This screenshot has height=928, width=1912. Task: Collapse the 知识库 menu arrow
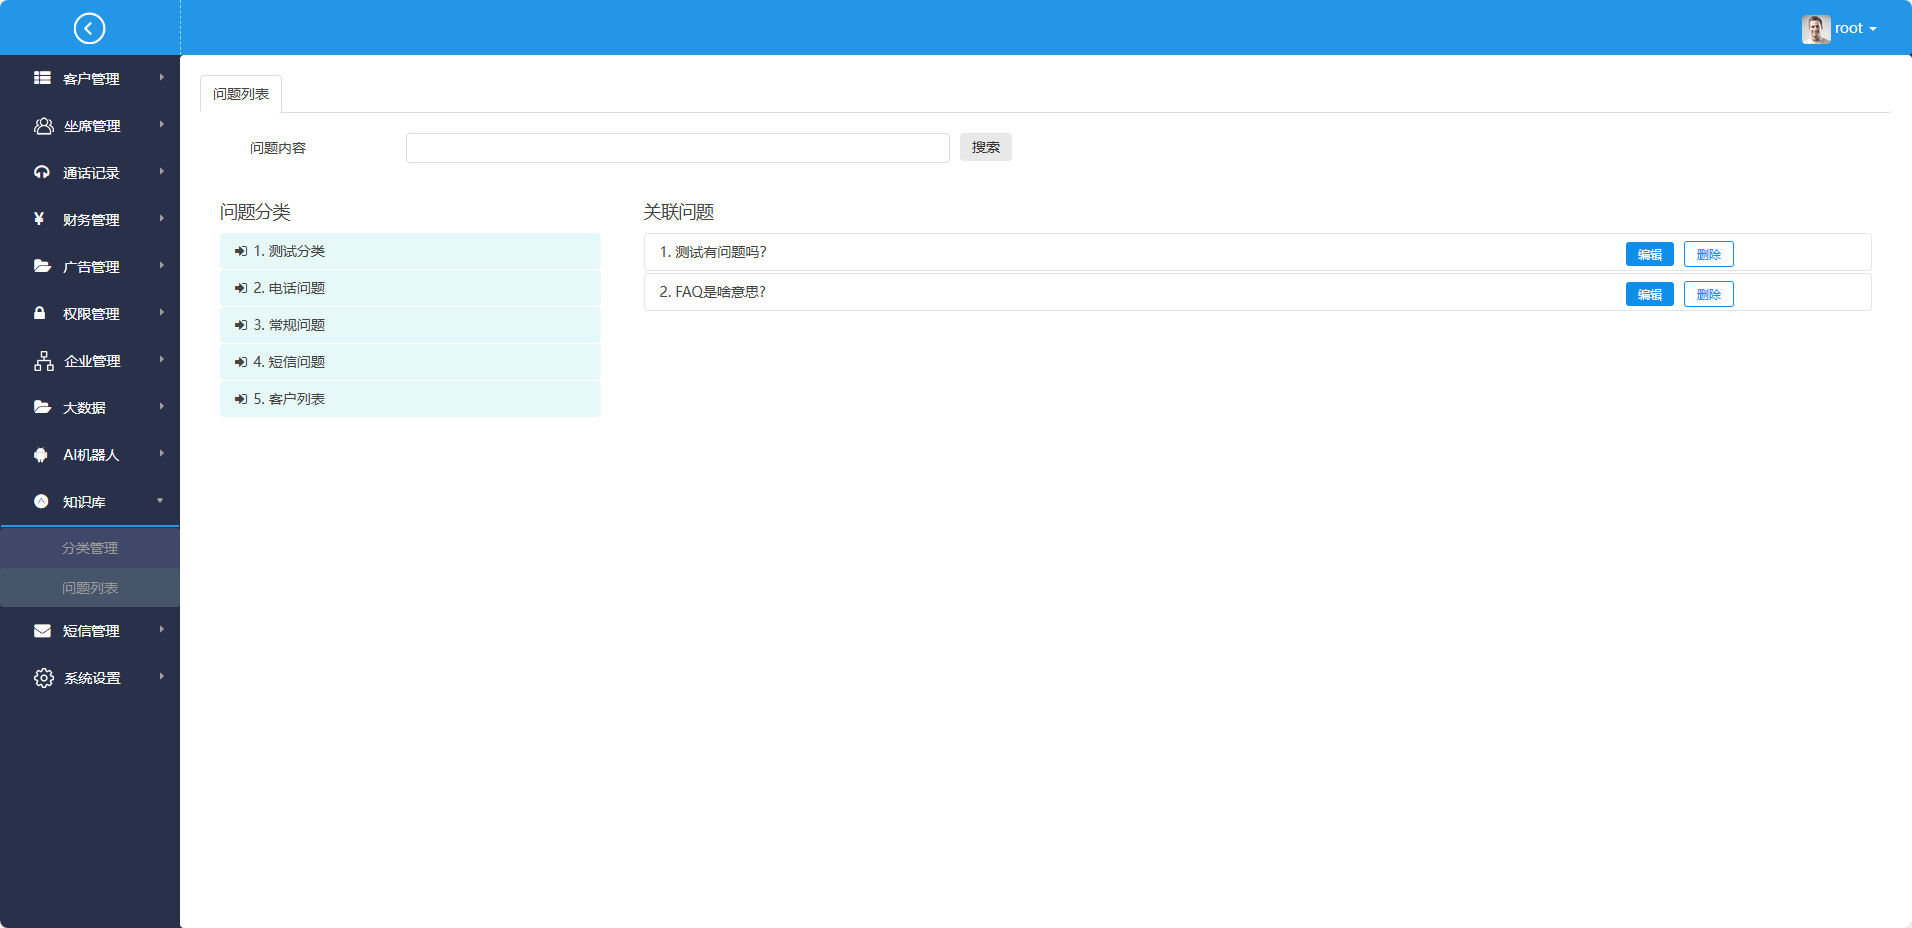160,501
